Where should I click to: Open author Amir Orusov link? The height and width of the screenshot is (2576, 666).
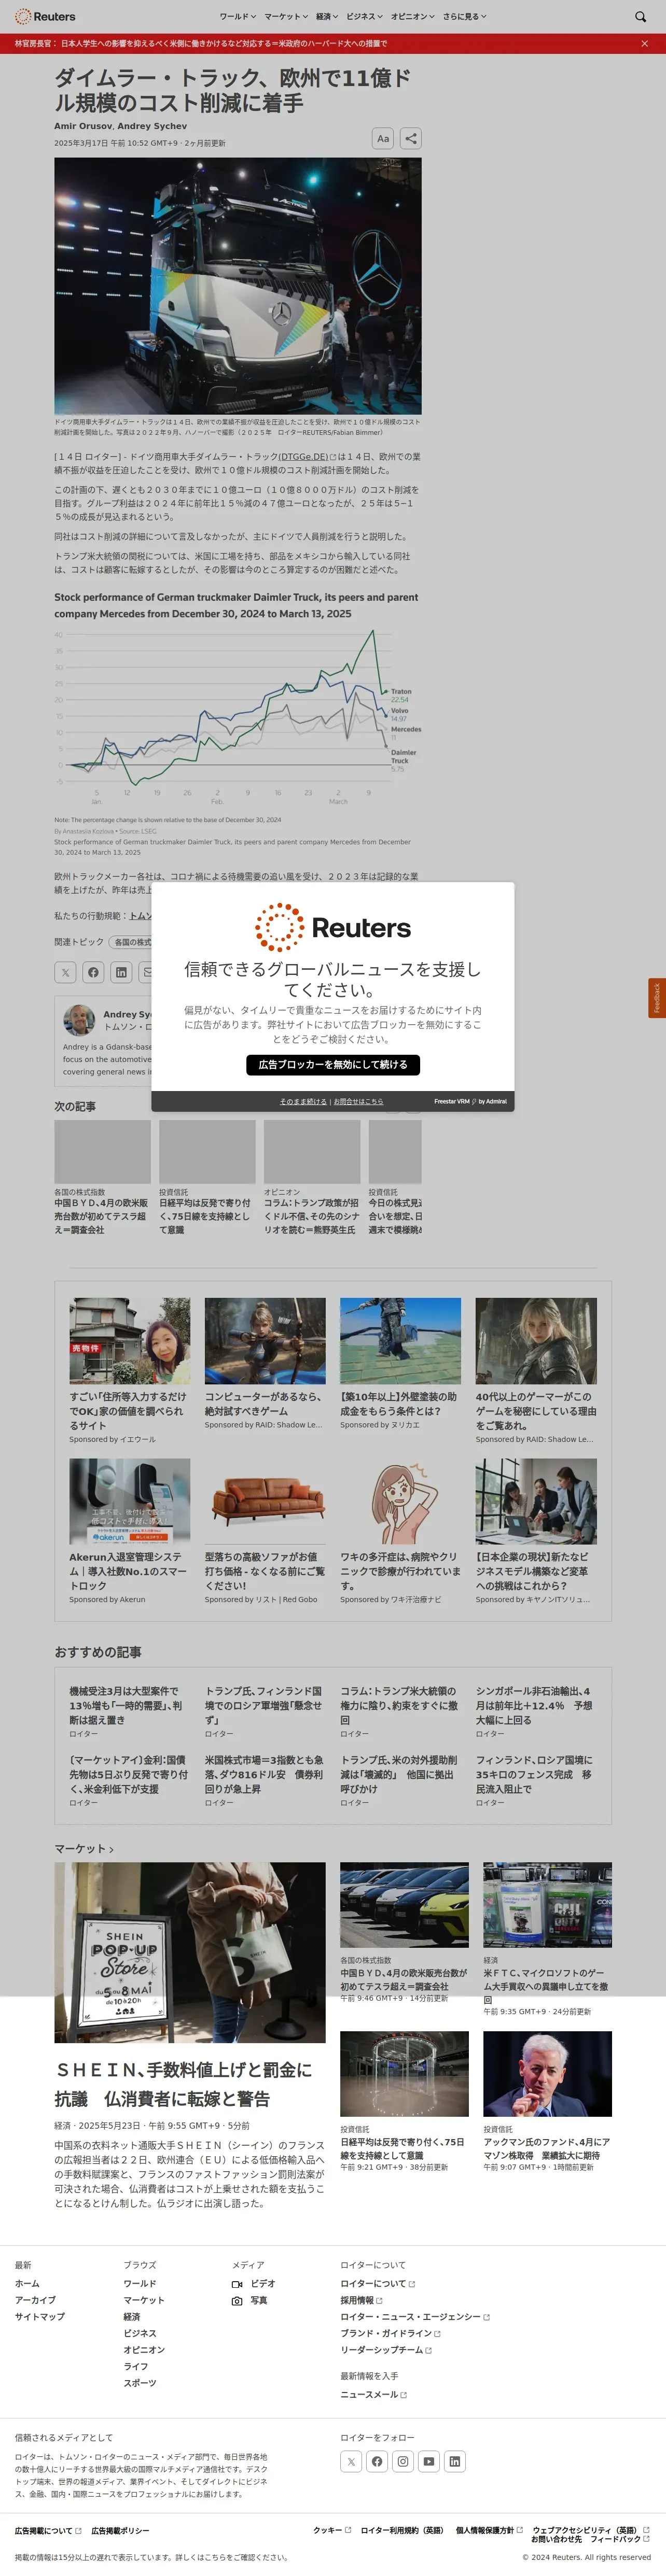point(83,126)
